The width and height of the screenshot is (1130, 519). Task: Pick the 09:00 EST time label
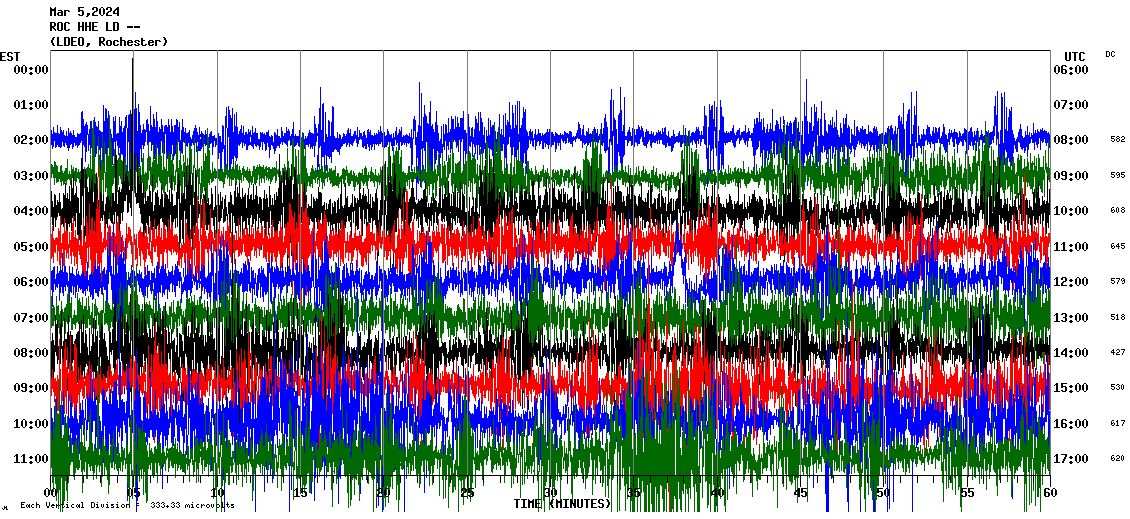[31, 388]
